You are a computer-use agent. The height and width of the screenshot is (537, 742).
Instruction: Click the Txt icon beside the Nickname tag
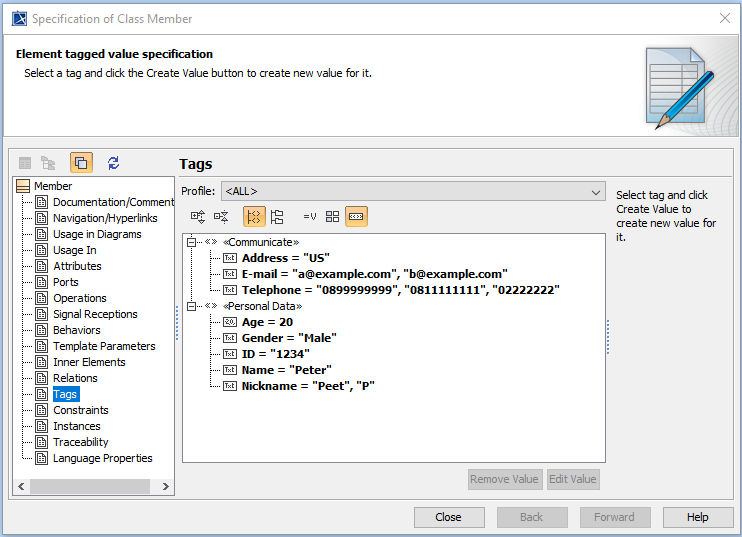click(230, 386)
